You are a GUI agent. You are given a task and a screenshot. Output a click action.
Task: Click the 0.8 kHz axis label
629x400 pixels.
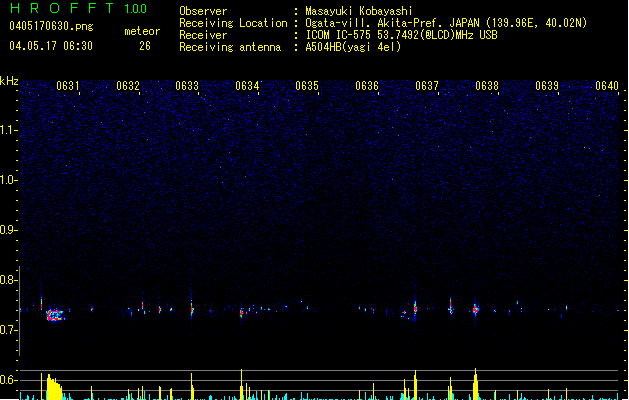[x=8, y=280]
